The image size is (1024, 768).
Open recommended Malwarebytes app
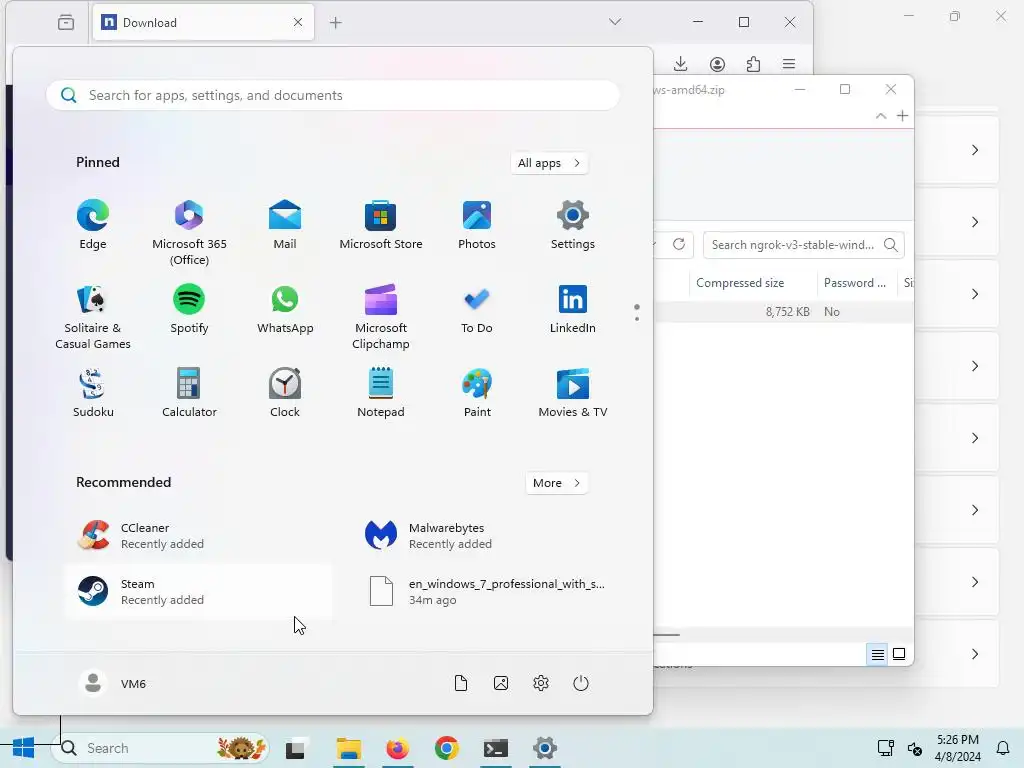pyautogui.click(x=486, y=536)
